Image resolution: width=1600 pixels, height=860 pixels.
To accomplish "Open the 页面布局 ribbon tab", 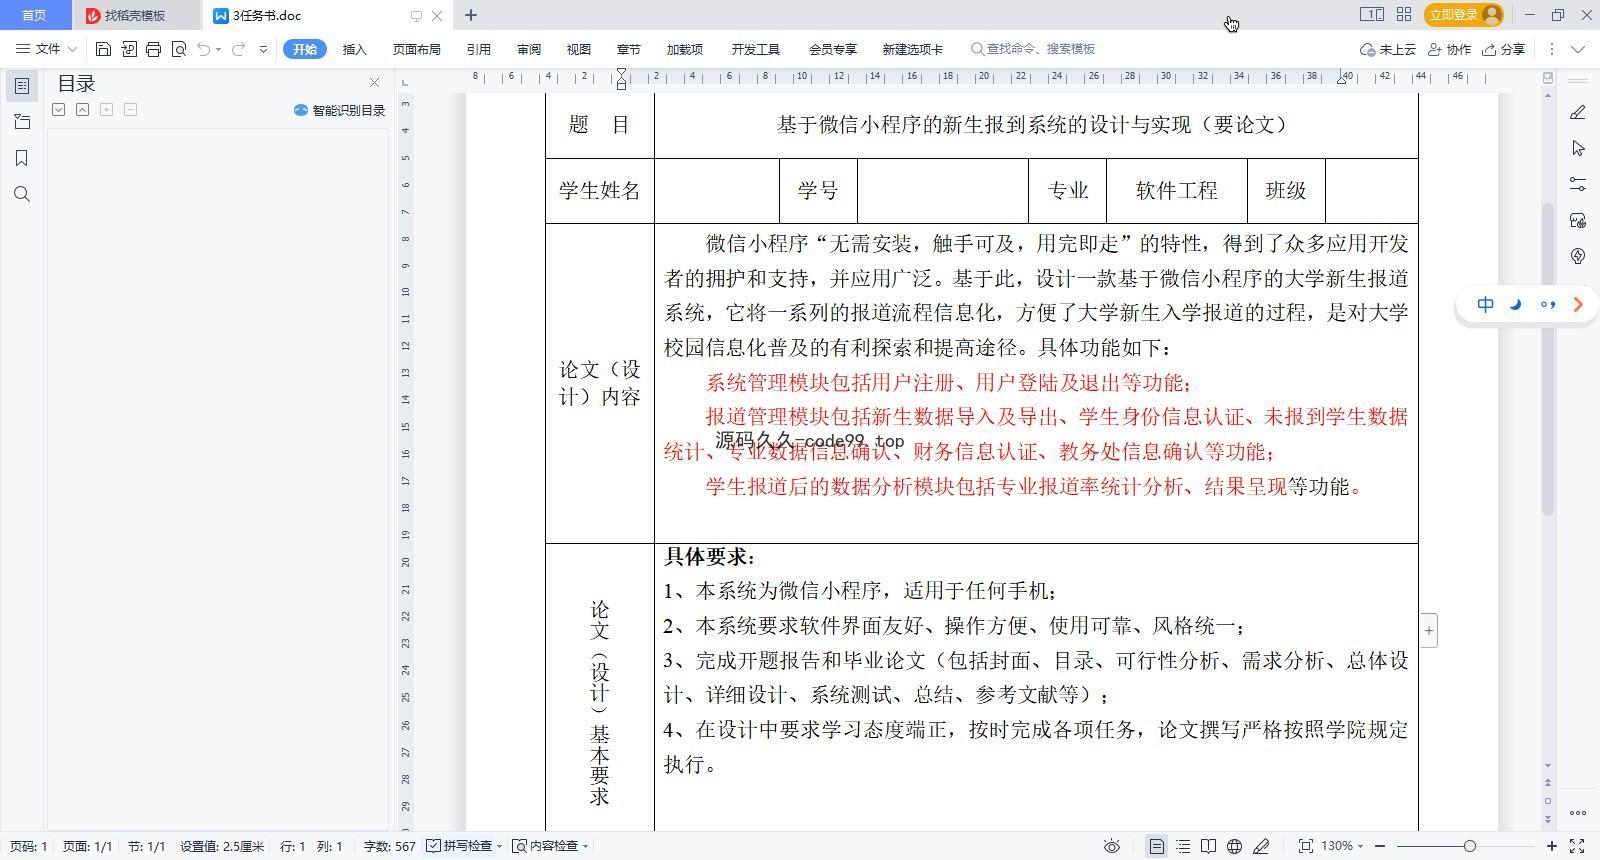I will pos(417,49).
